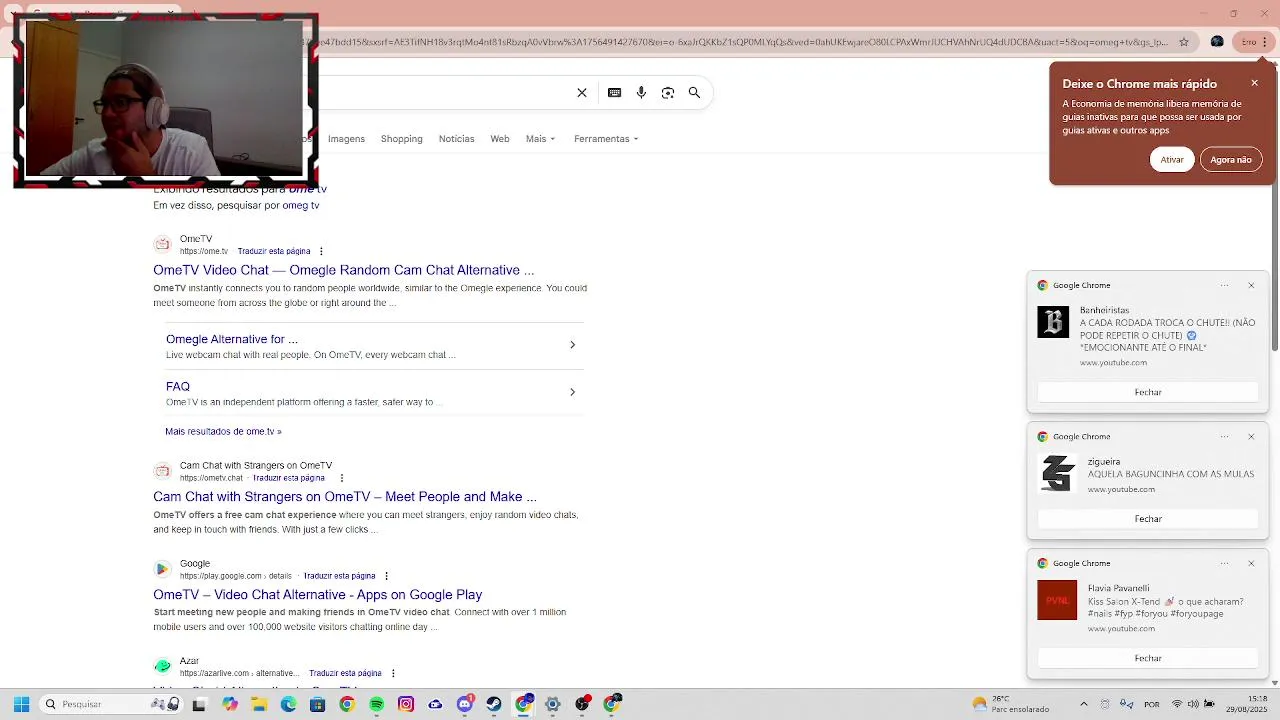Switch to the Notícias tab

pyautogui.click(x=456, y=139)
